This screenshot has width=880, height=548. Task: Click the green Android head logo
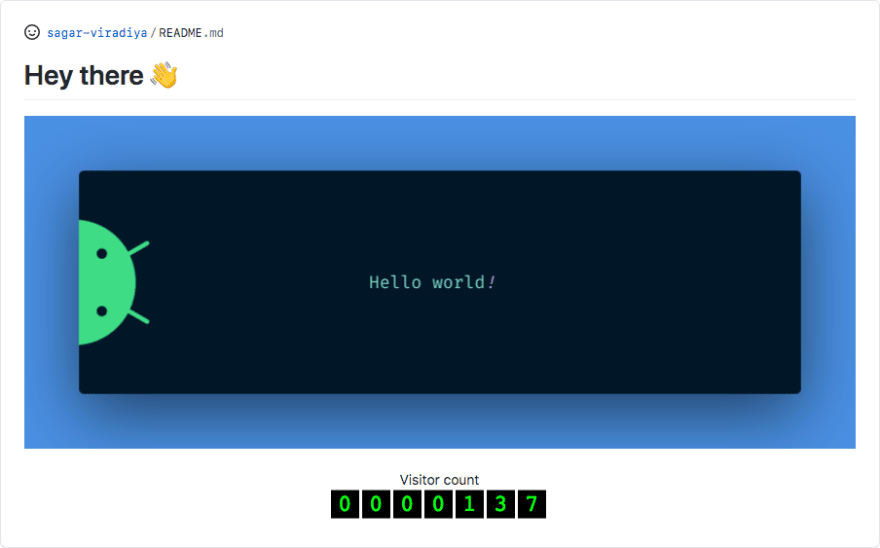[114, 282]
